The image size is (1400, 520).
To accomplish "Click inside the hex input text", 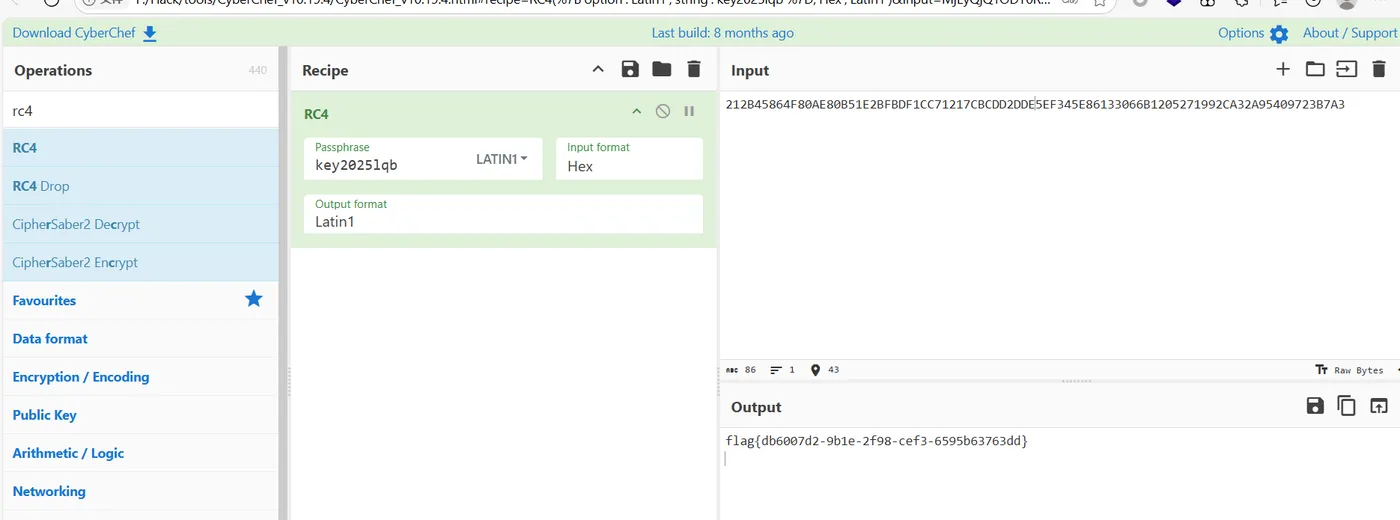I will click(x=1035, y=104).
